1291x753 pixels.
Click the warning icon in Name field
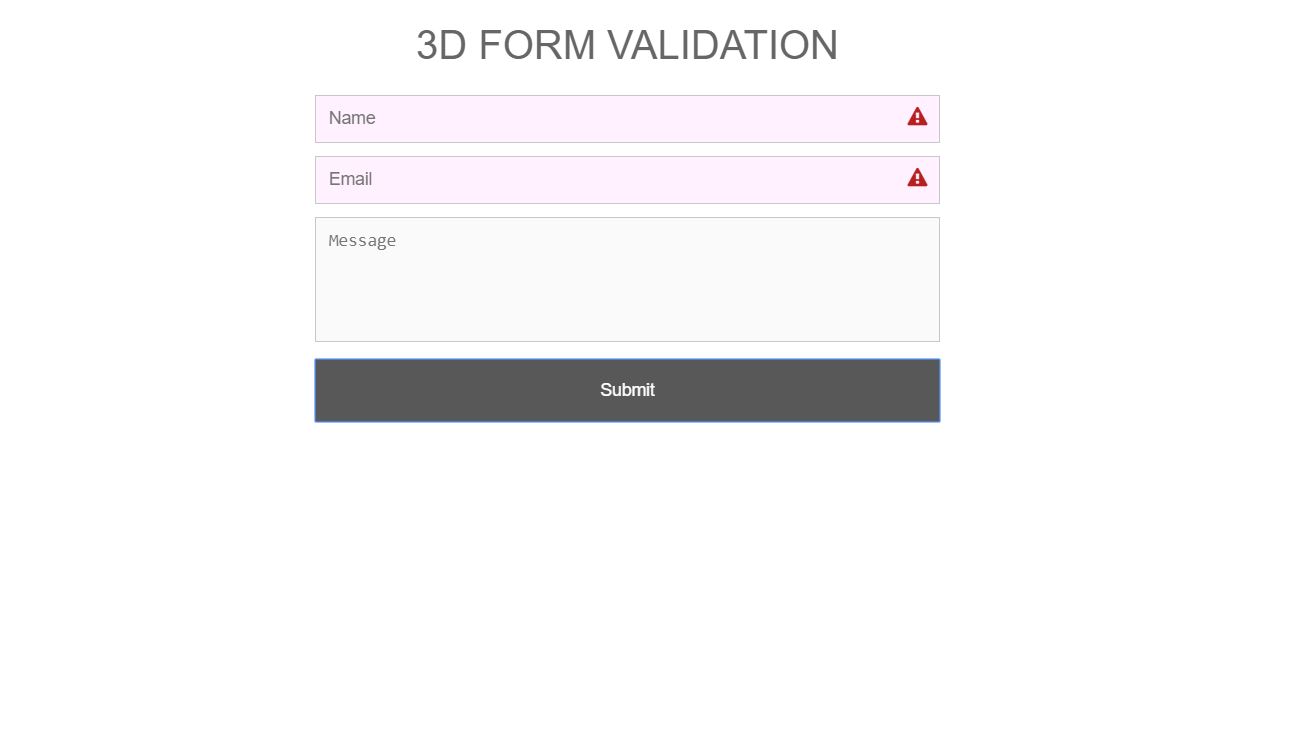coord(917,117)
